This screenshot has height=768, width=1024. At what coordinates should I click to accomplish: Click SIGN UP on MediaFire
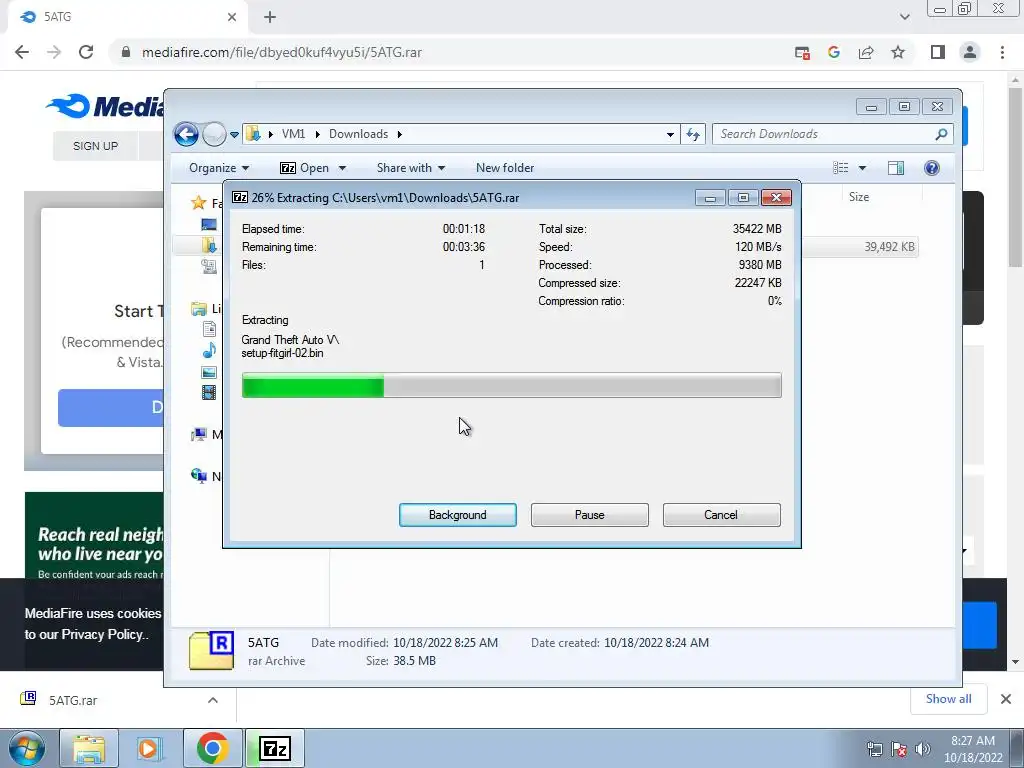click(x=95, y=146)
